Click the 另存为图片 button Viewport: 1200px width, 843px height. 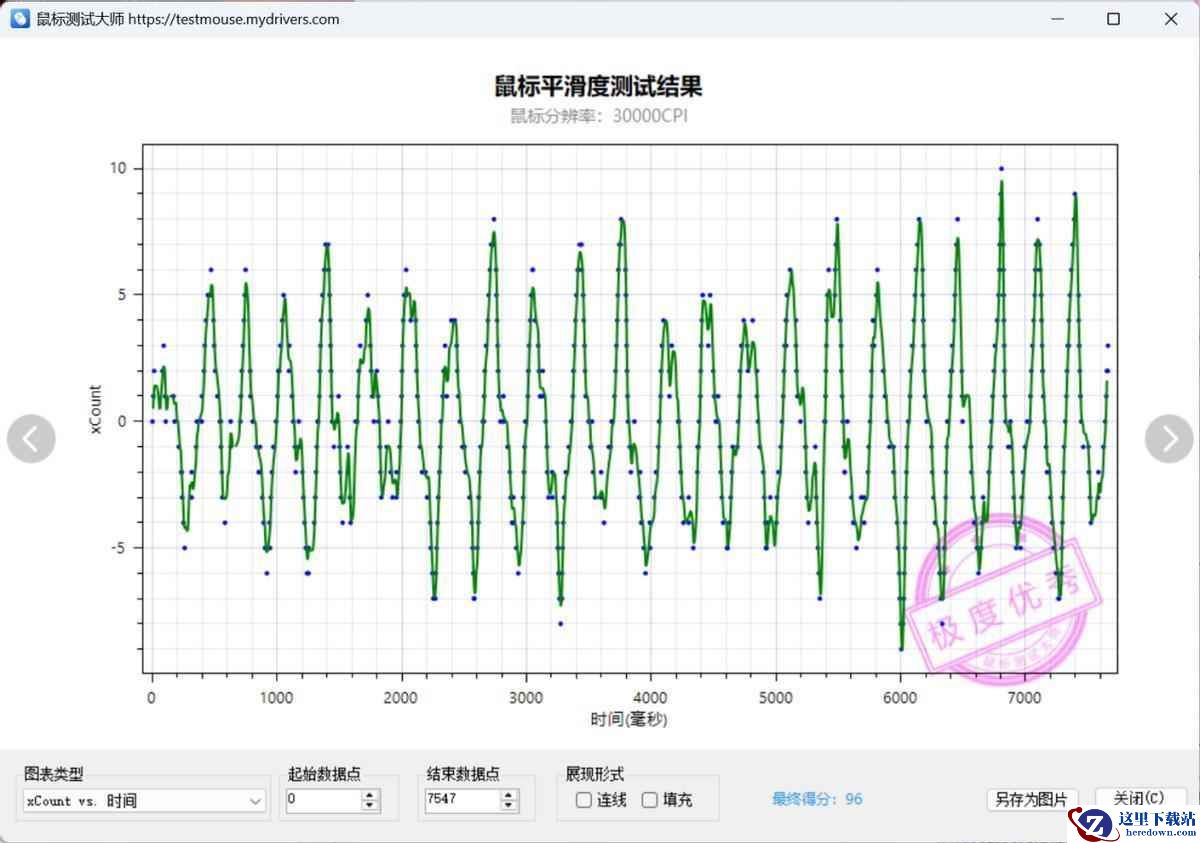pyautogui.click(x=1030, y=799)
